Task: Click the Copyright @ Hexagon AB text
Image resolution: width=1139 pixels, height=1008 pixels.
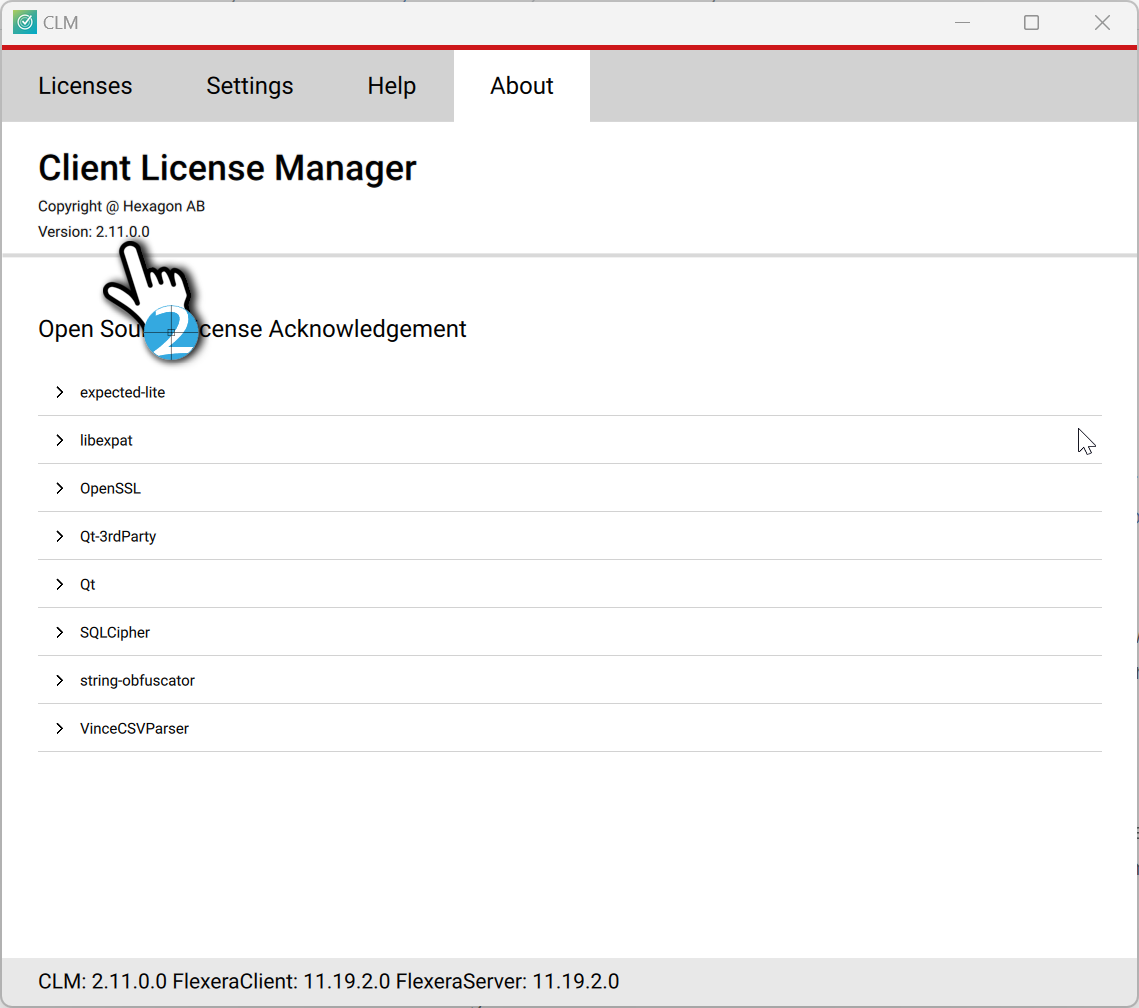Action: 121,206
